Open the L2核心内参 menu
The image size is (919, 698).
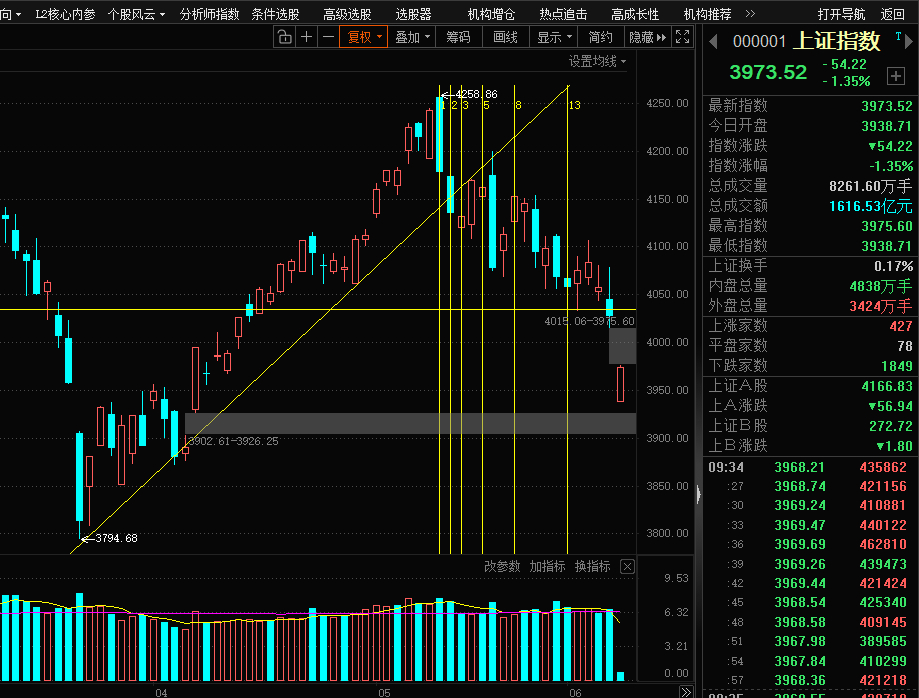(65, 14)
